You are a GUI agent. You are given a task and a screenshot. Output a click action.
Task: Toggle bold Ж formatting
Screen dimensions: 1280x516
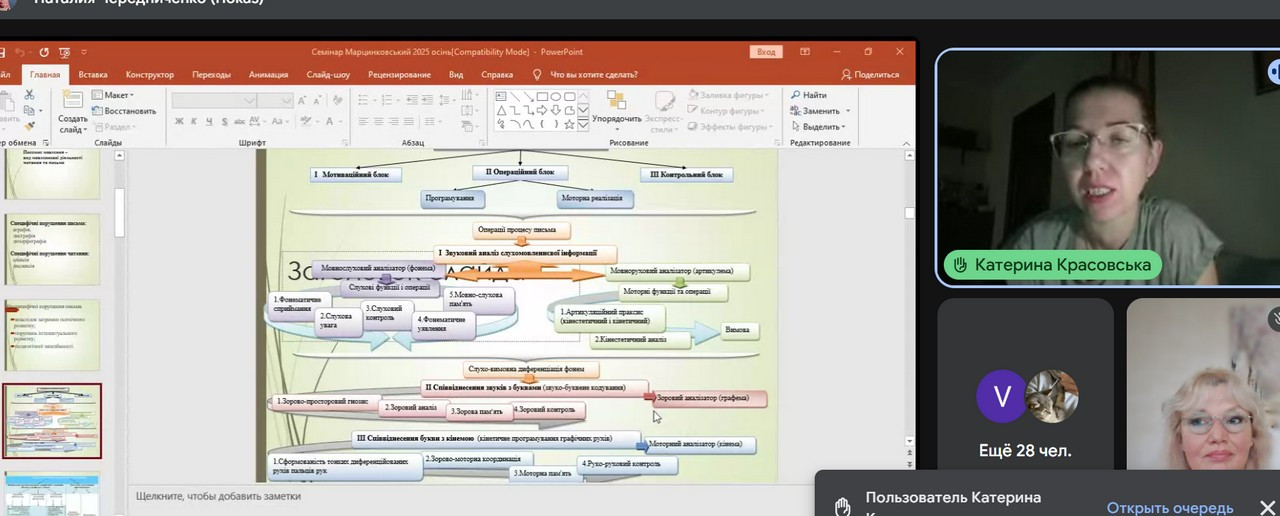click(179, 122)
